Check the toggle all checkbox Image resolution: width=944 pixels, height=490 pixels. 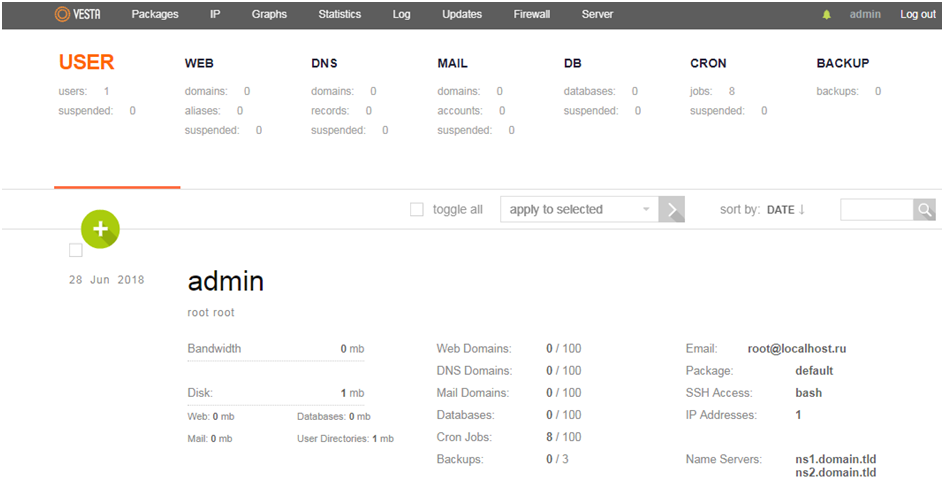pos(417,210)
